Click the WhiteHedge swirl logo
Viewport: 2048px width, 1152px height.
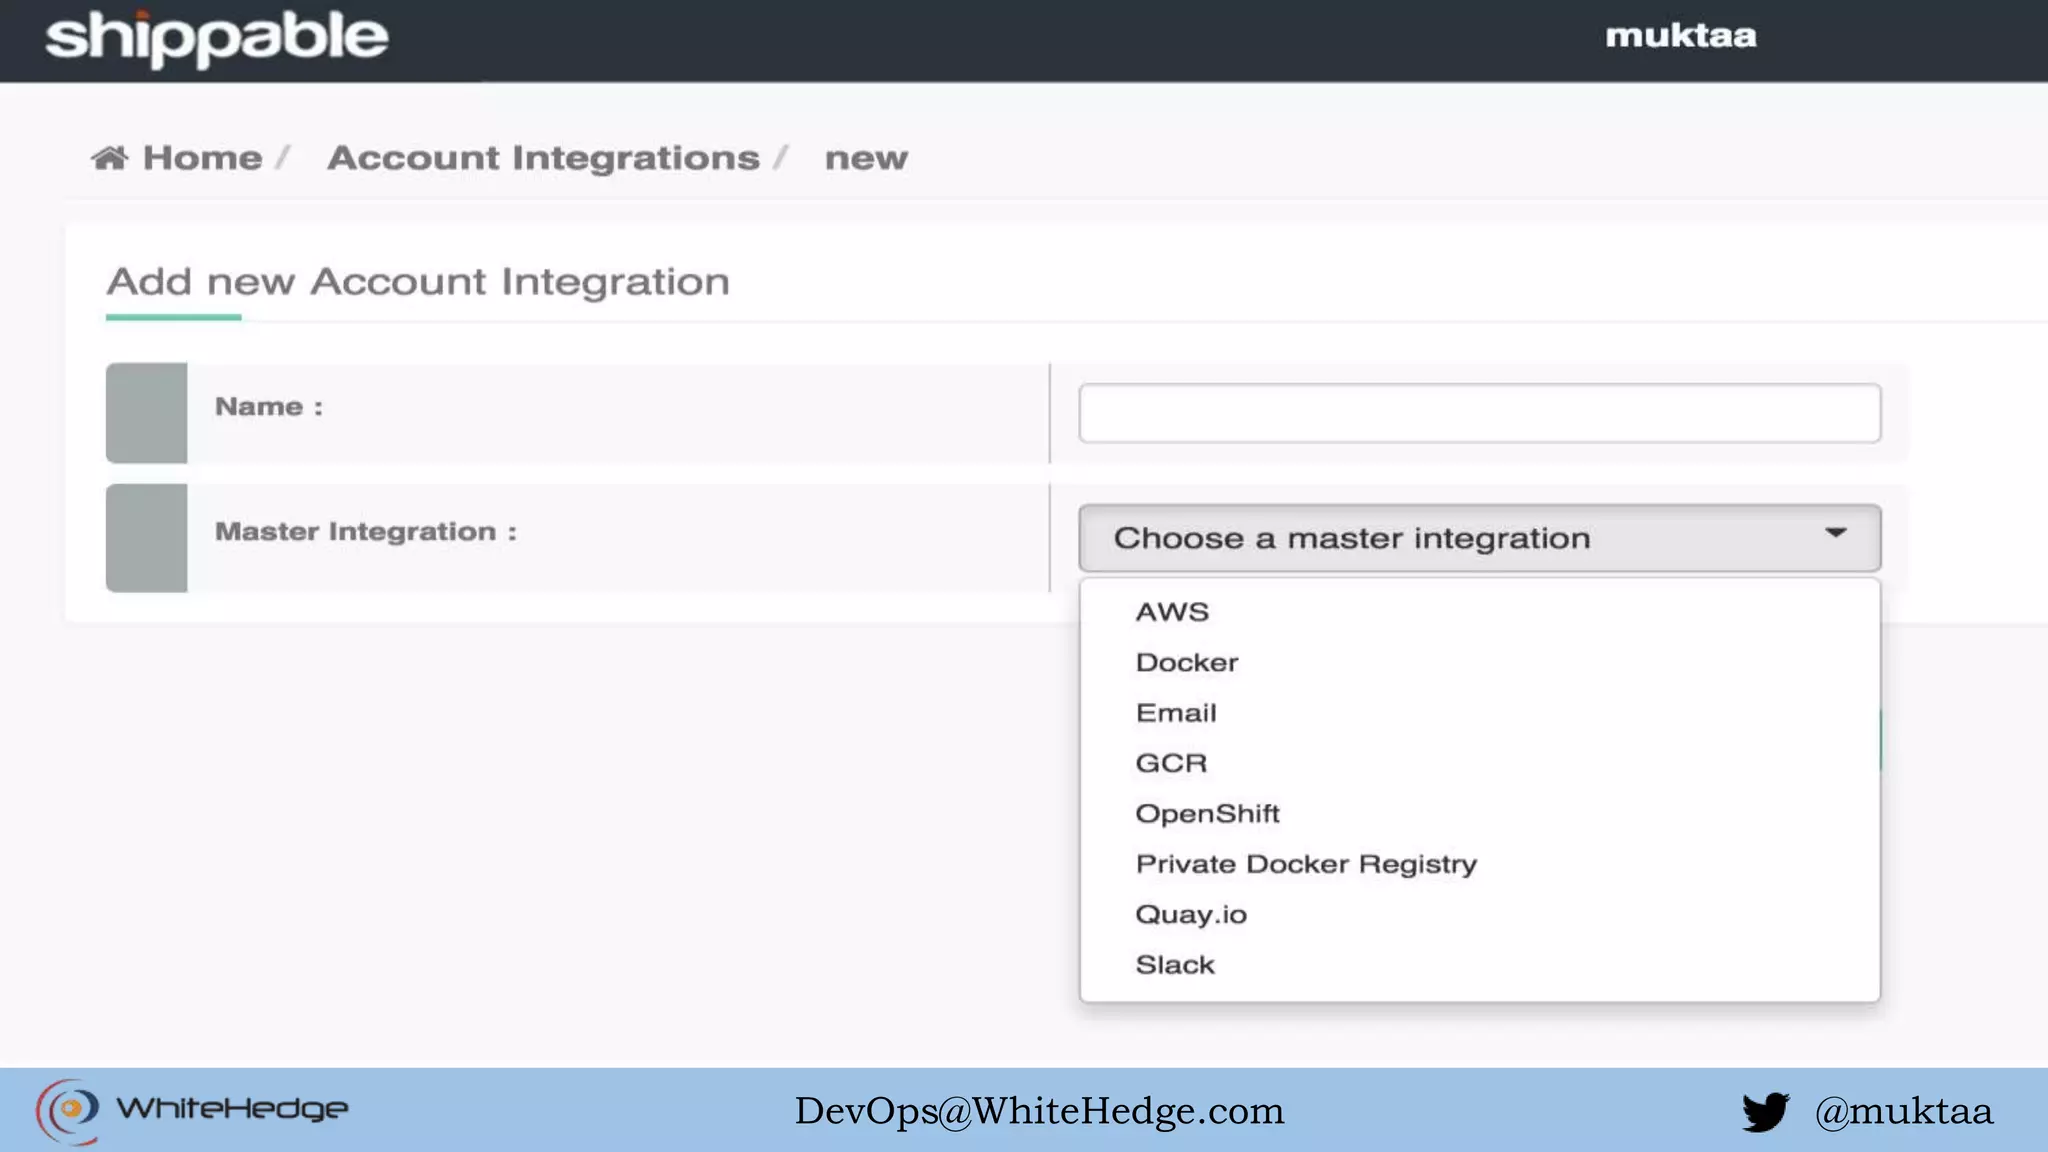point(68,1110)
